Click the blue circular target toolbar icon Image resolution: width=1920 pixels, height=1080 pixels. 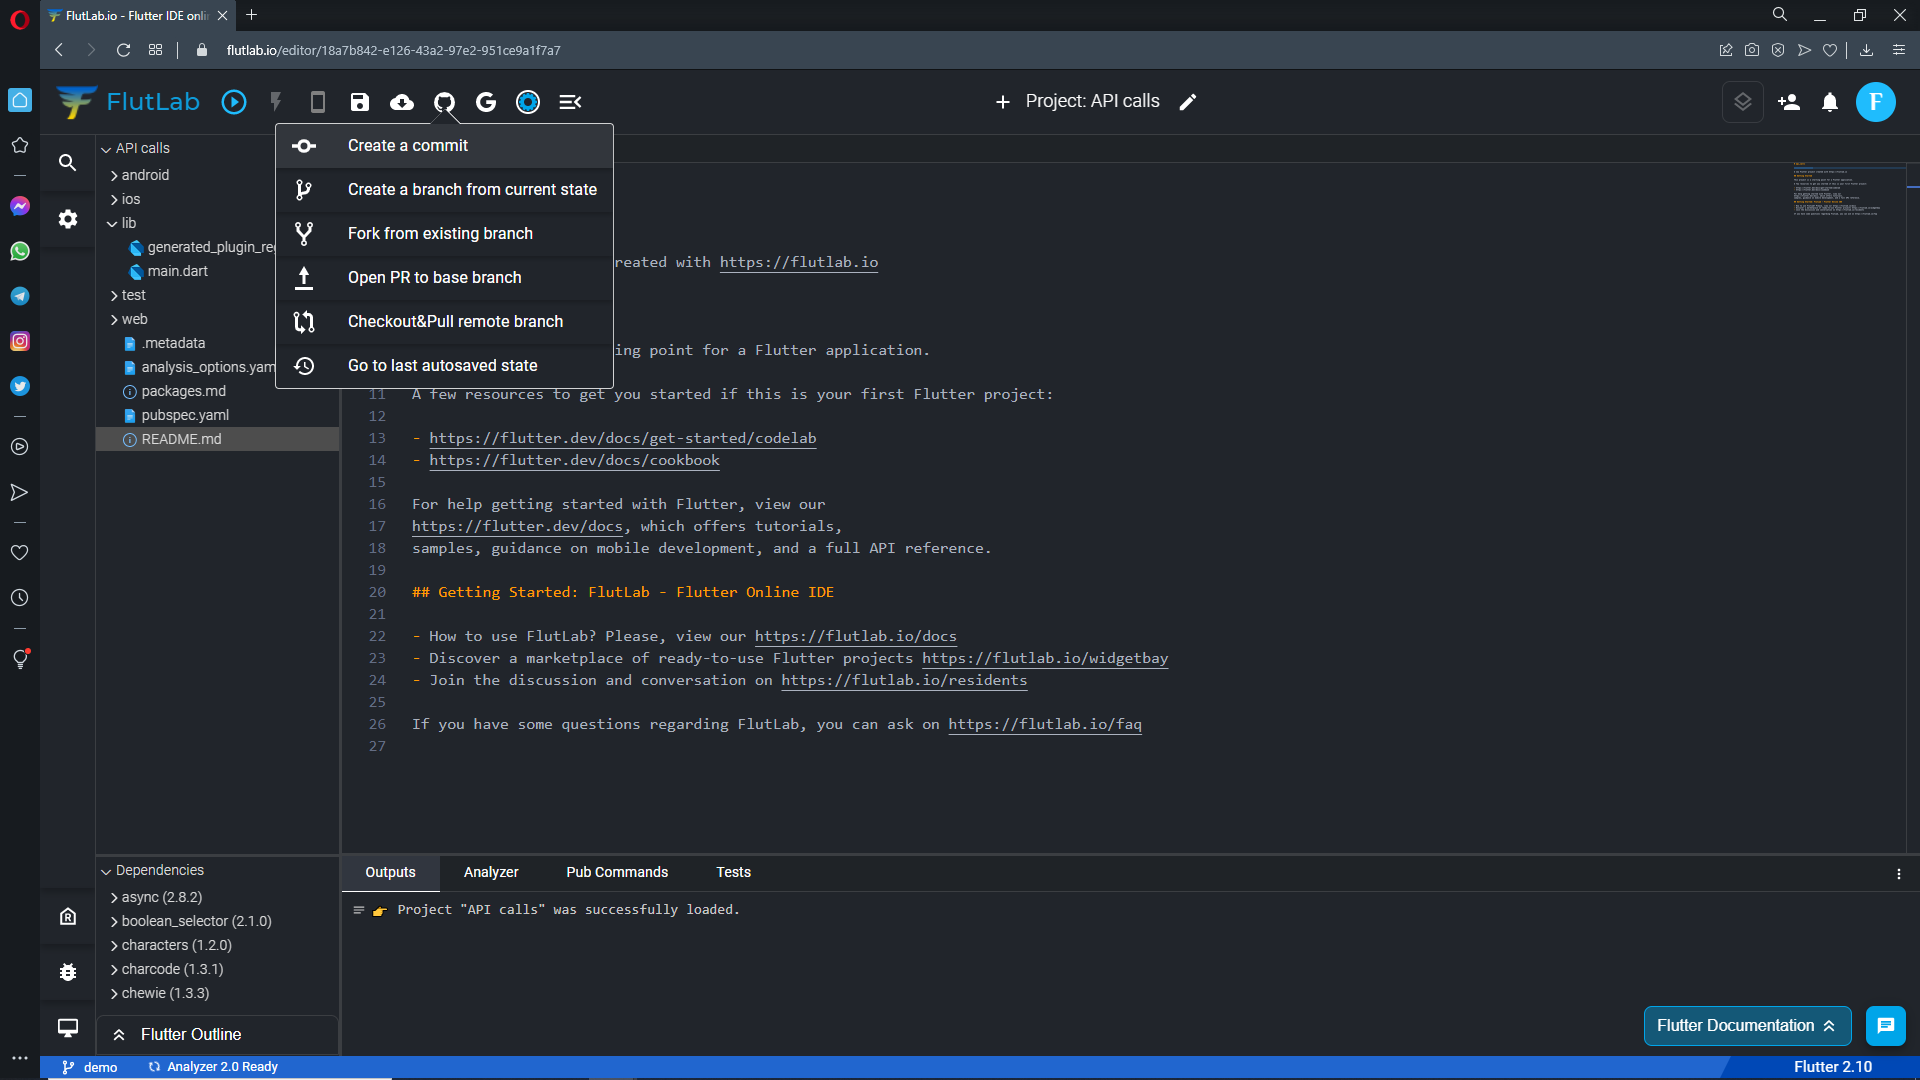(x=528, y=102)
